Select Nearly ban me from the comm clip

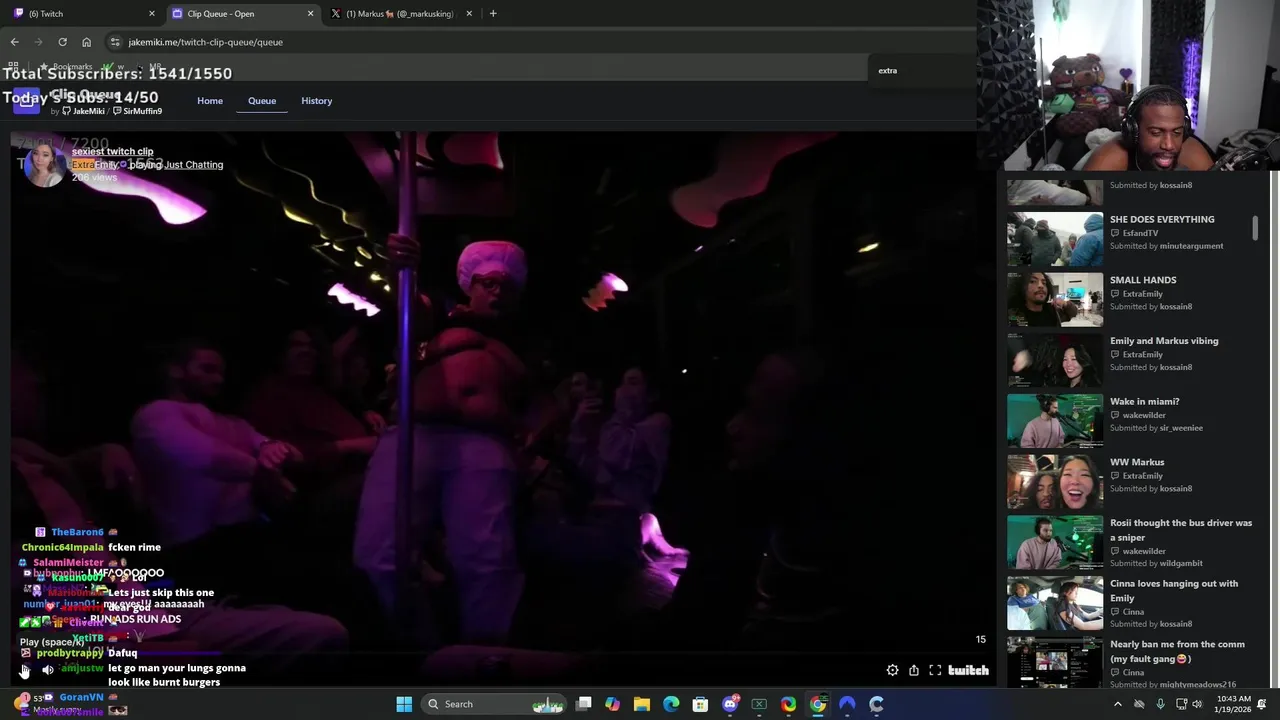[x=1177, y=651]
